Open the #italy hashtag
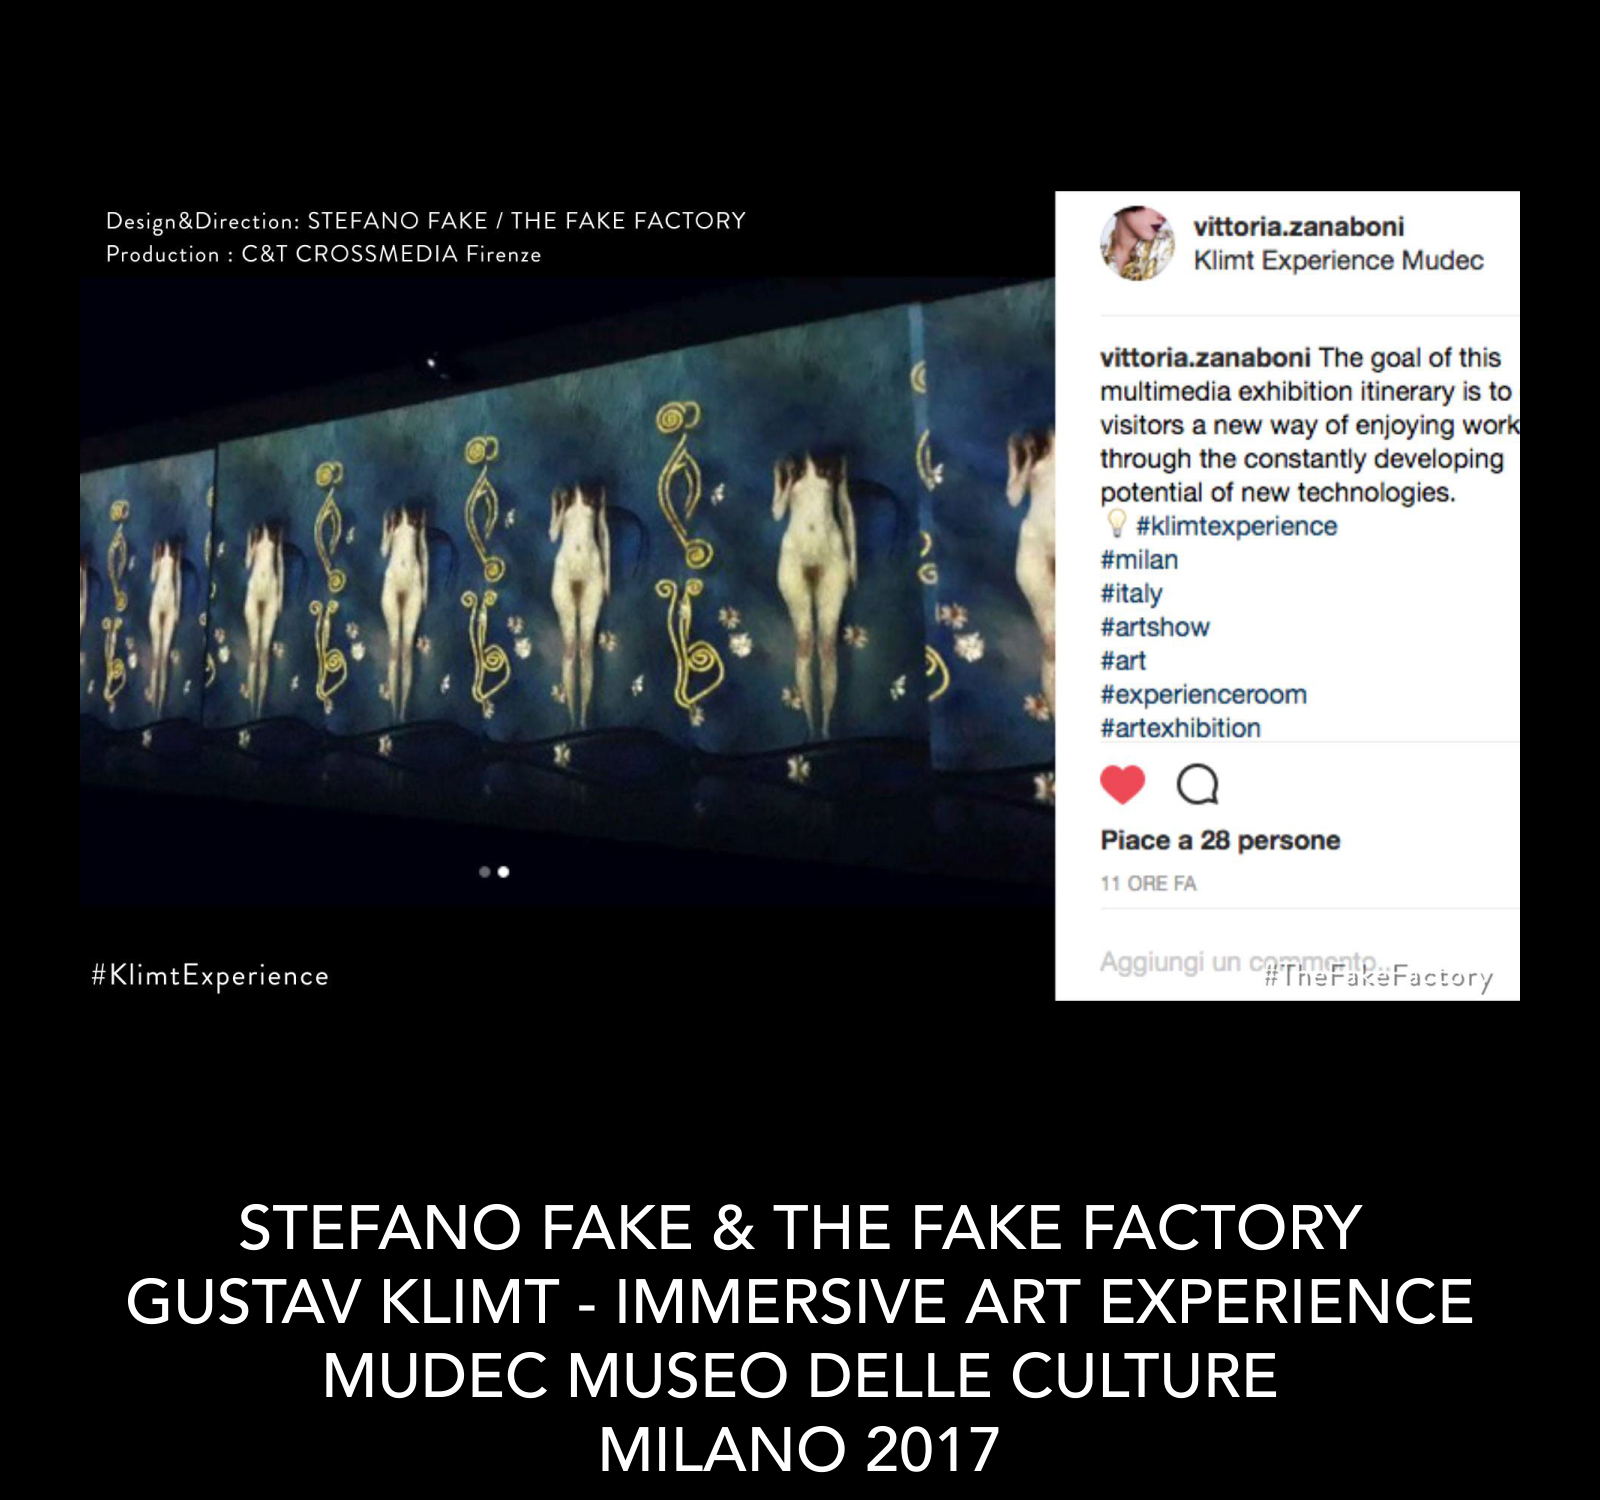The height and width of the screenshot is (1500, 1600). coord(1131,594)
